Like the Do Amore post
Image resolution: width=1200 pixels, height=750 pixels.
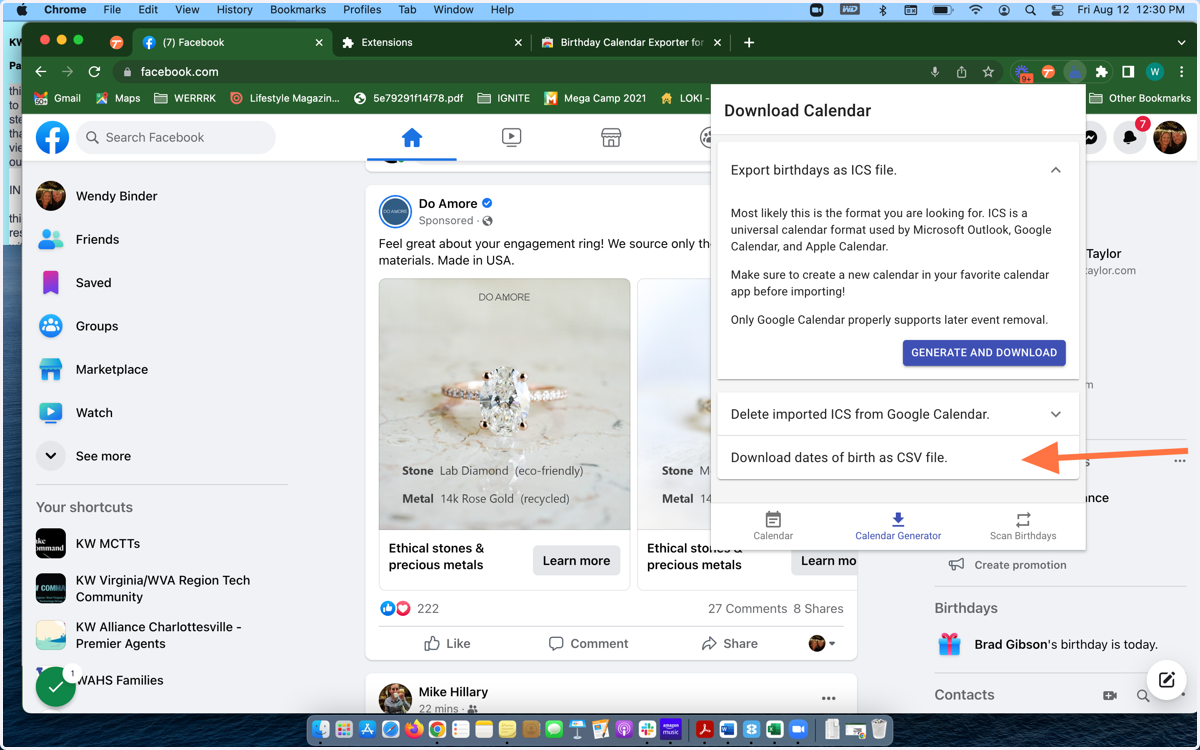click(x=447, y=644)
